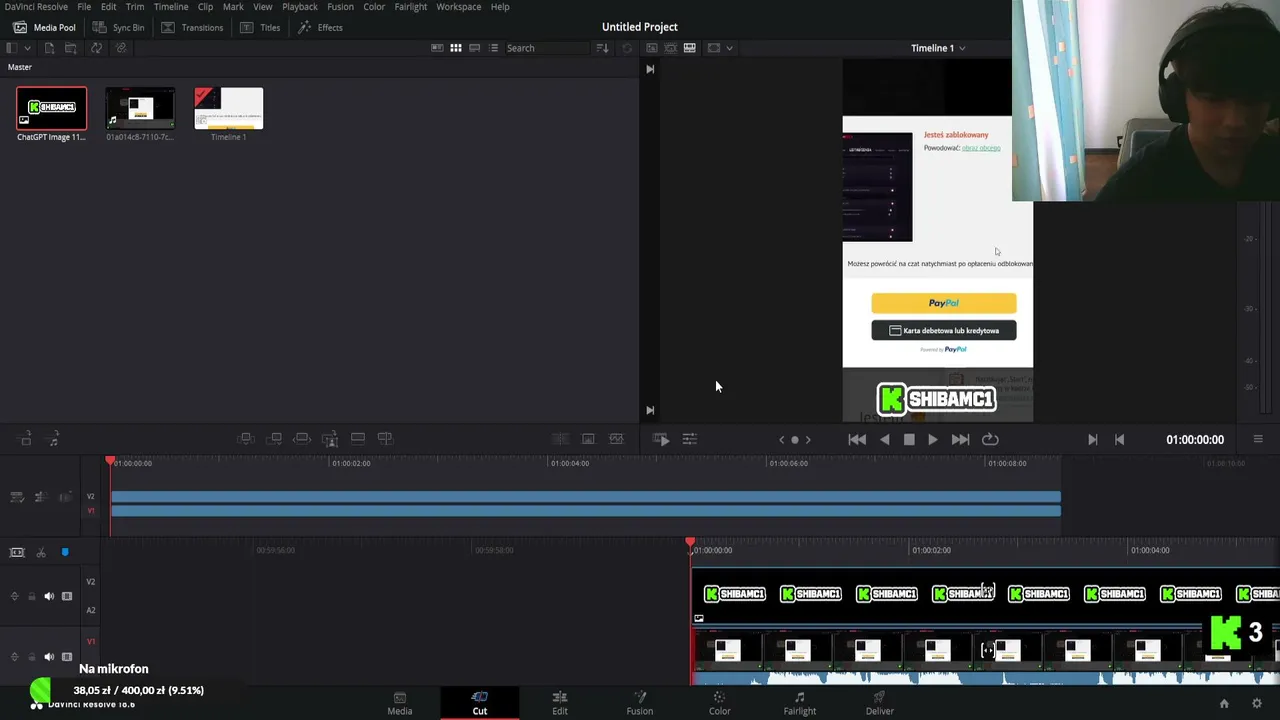Click the sync clips icon
1280x720 pixels.
[x=96, y=48]
